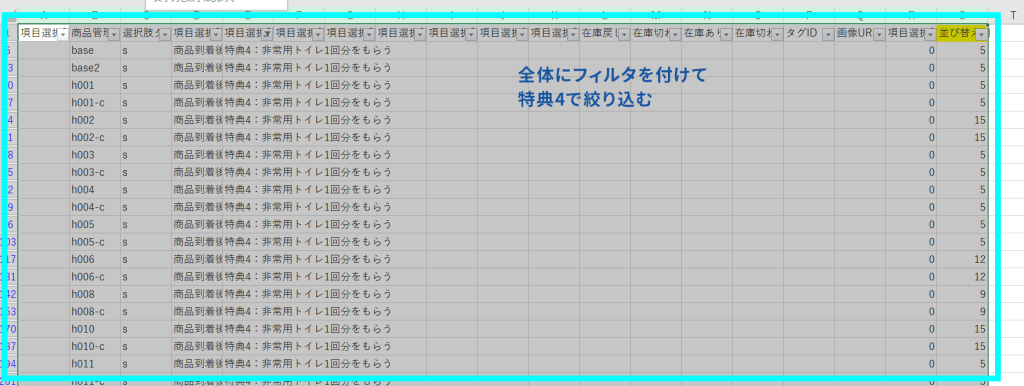Select the column T header
Screen dimensions: 1024x386
click(1012, 14)
